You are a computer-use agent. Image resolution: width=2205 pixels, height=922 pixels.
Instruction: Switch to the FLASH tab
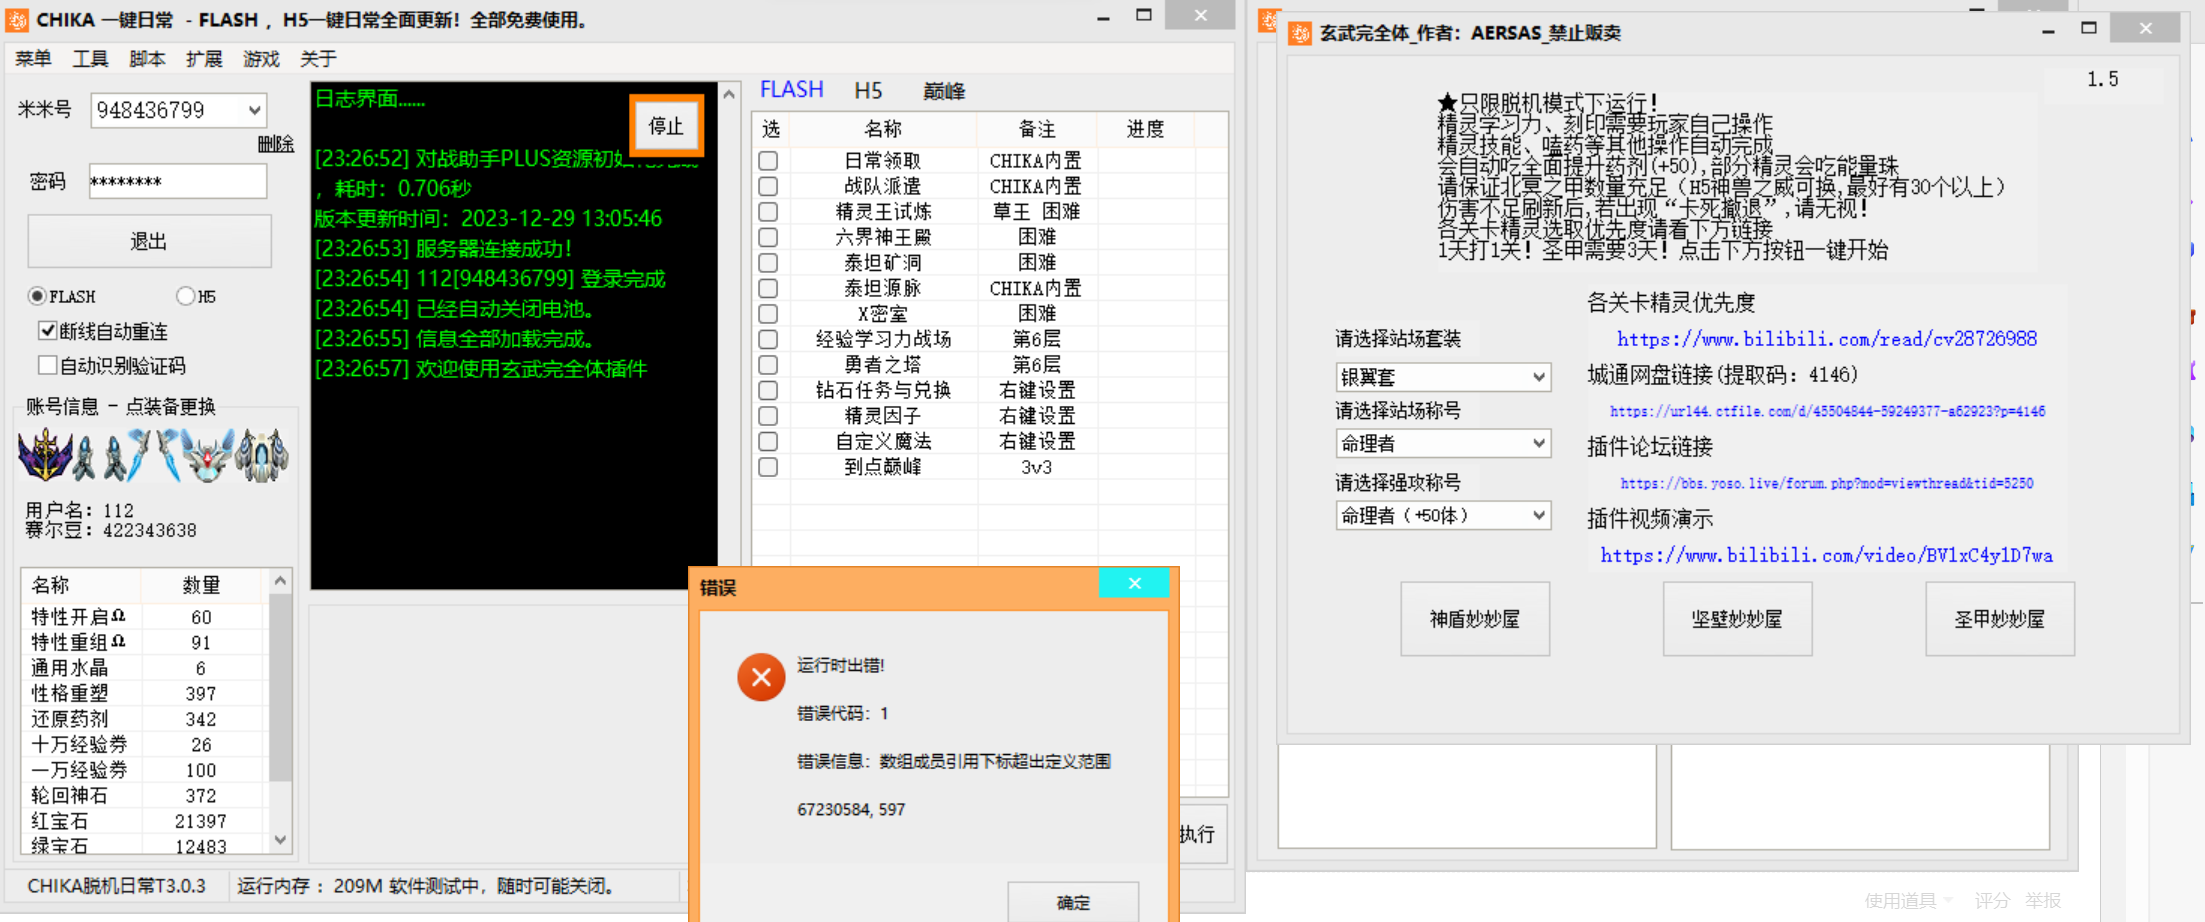point(791,90)
